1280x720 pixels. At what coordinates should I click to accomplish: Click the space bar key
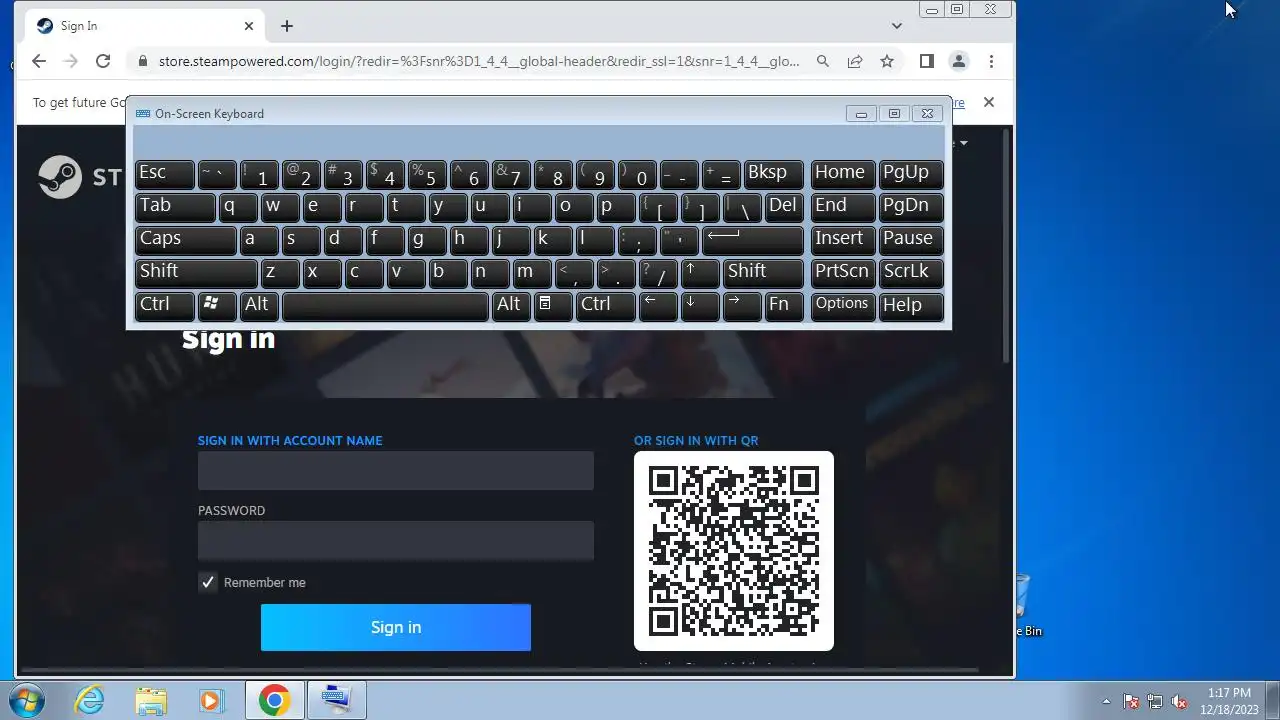(x=385, y=305)
